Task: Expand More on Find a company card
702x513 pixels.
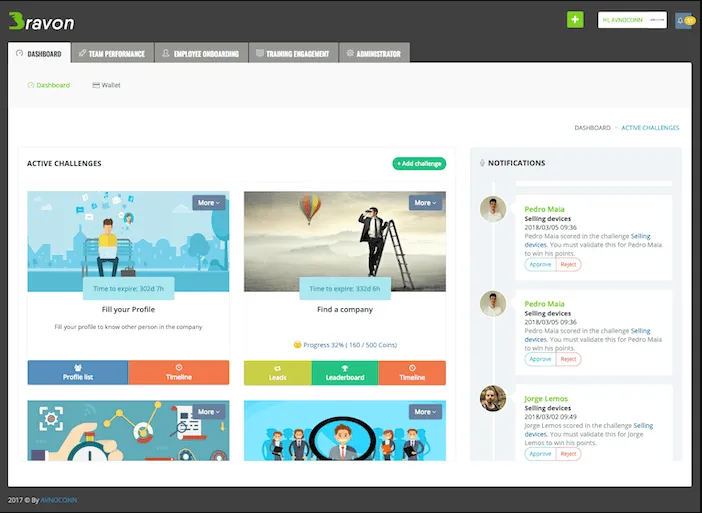Action: [425, 203]
